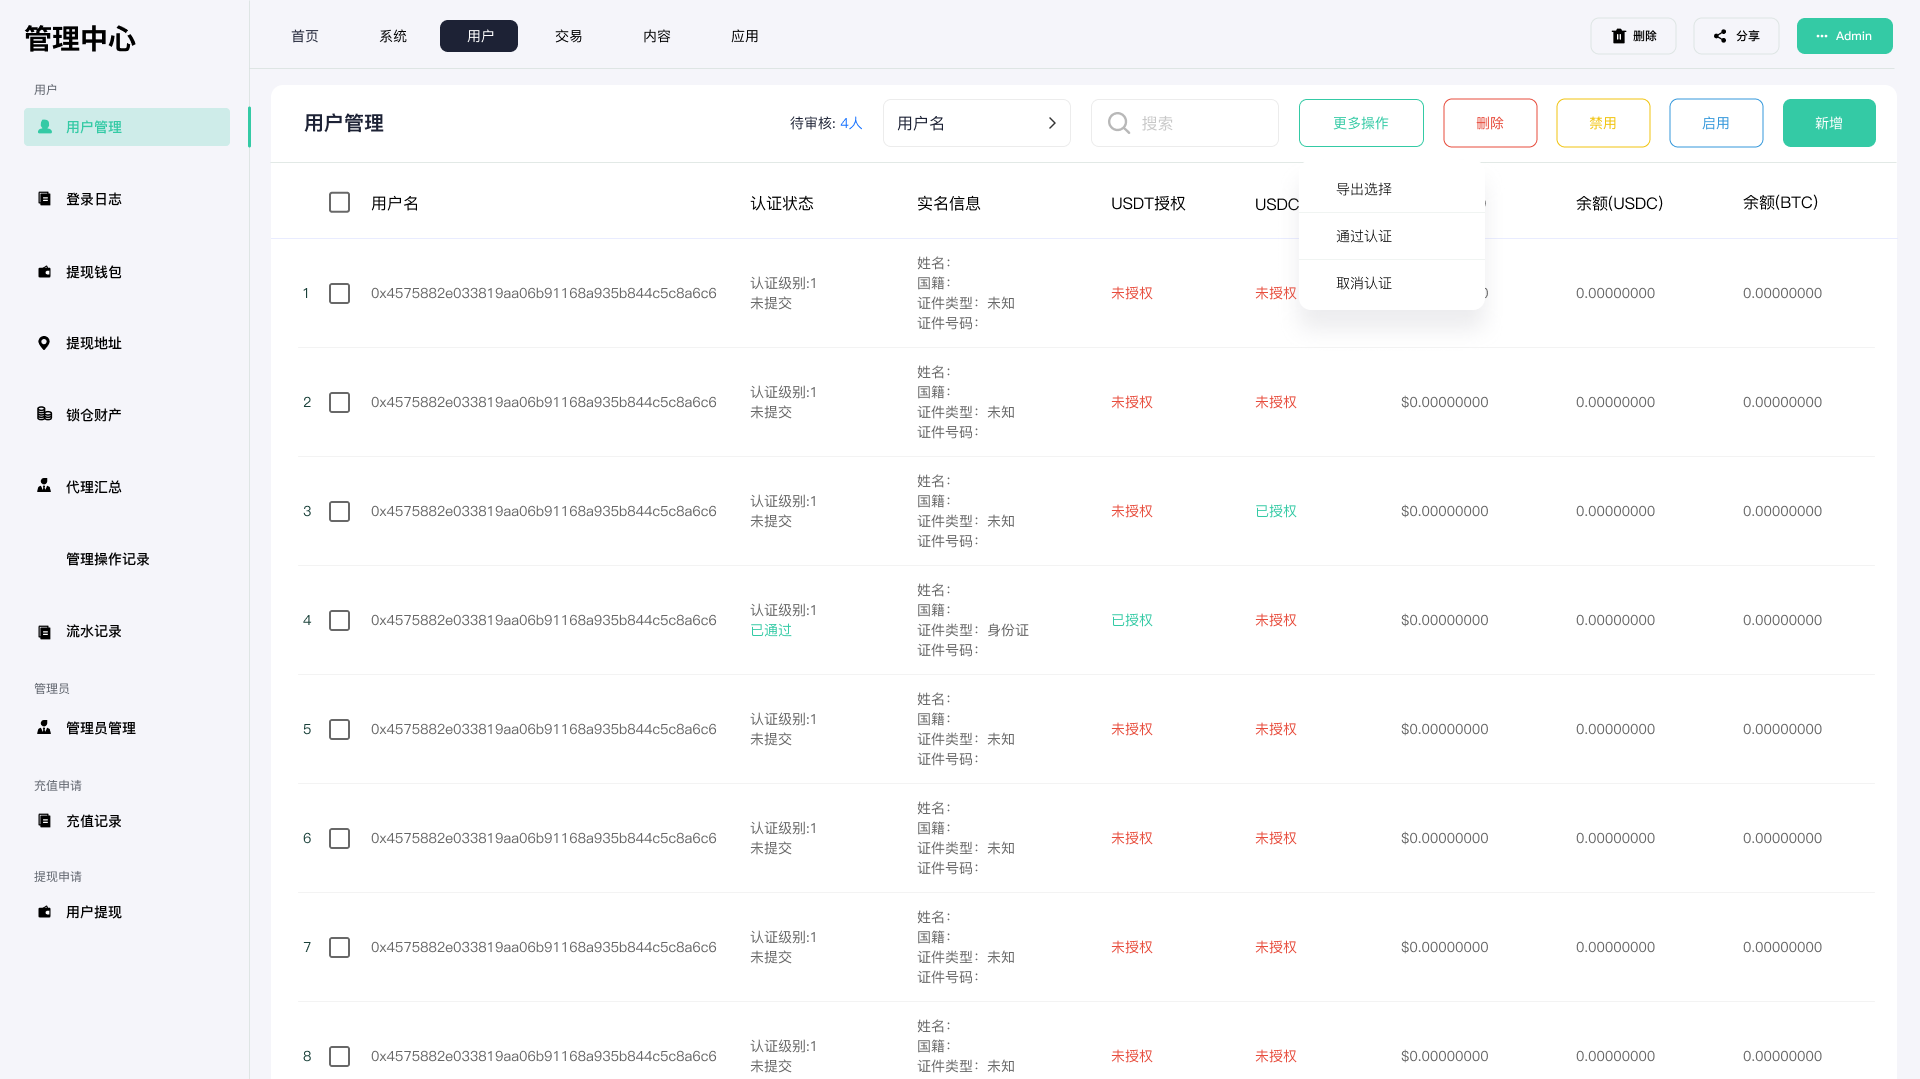This screenshot has width=1920, height=1079.
Task: Click 已通过 status in row 4
Action: (771, 630)
